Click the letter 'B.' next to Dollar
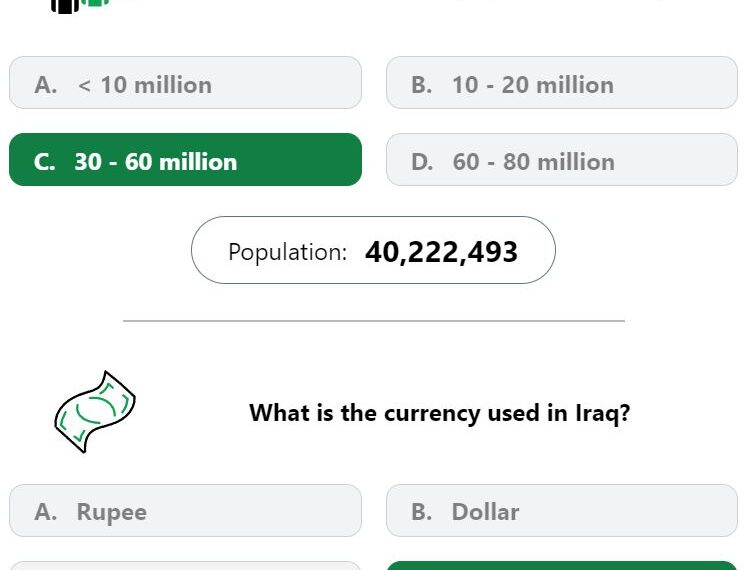Screen dimensions: 746x570 click(422, 512)
